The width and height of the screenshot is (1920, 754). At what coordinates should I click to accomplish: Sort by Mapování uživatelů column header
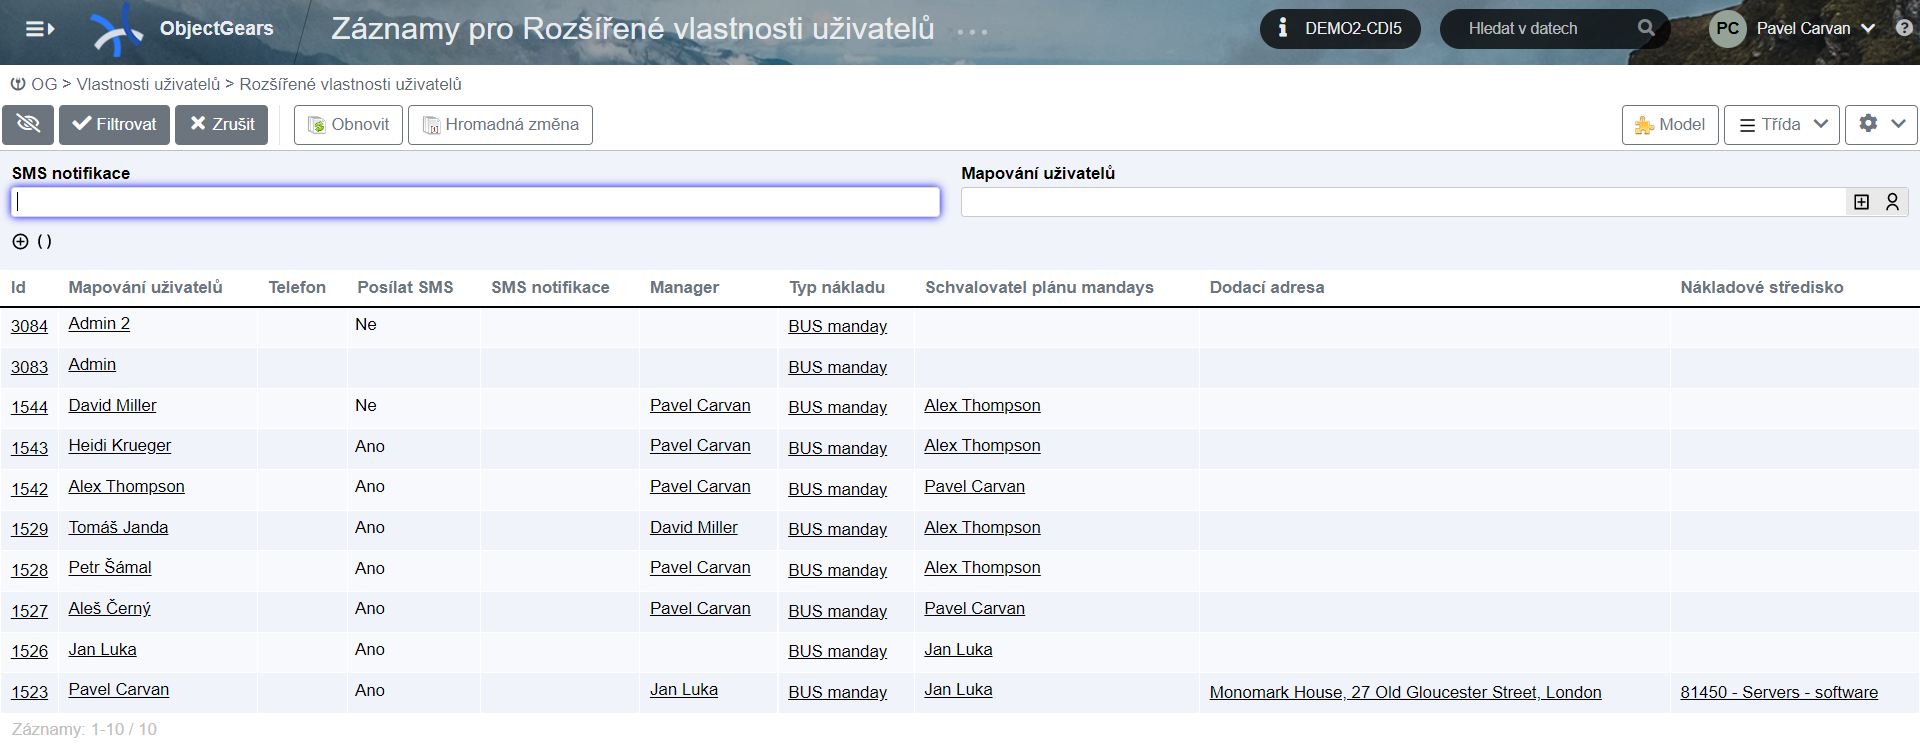145,287
